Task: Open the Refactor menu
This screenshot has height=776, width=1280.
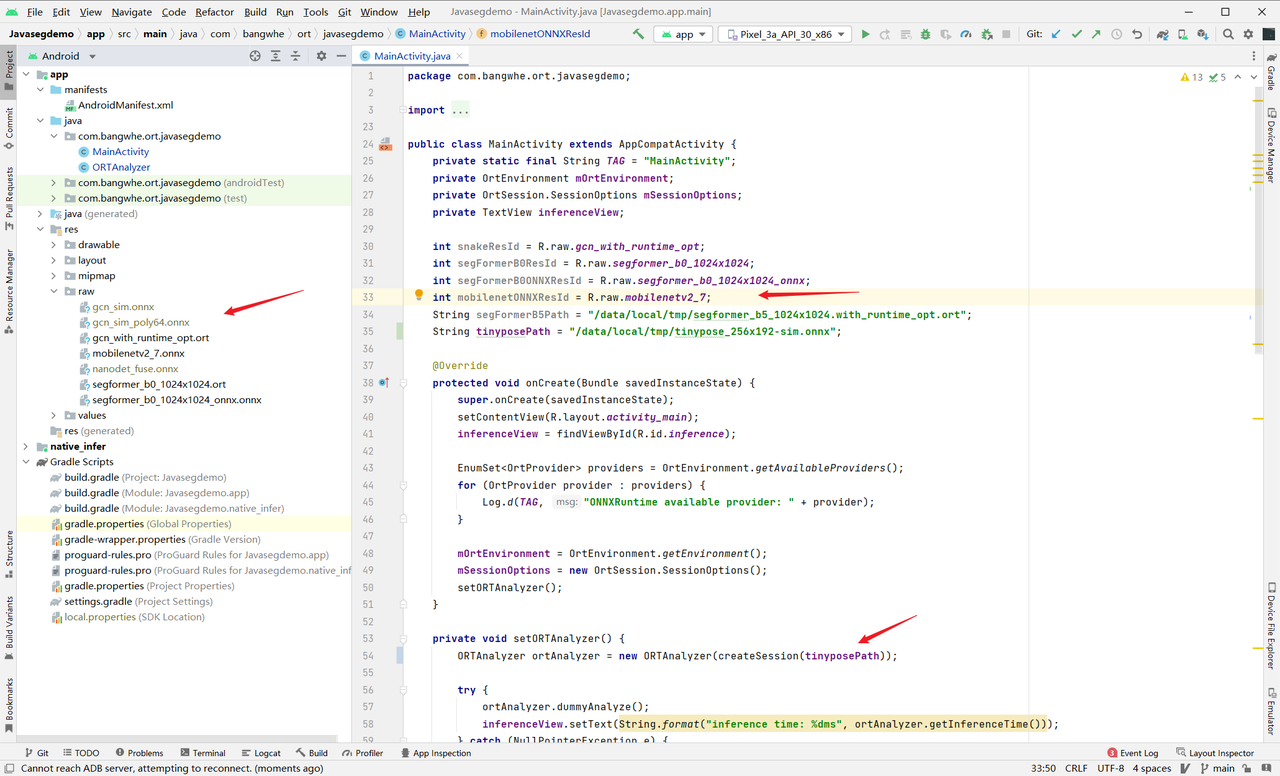Action: pyautogui.click(x=214, y=12)
